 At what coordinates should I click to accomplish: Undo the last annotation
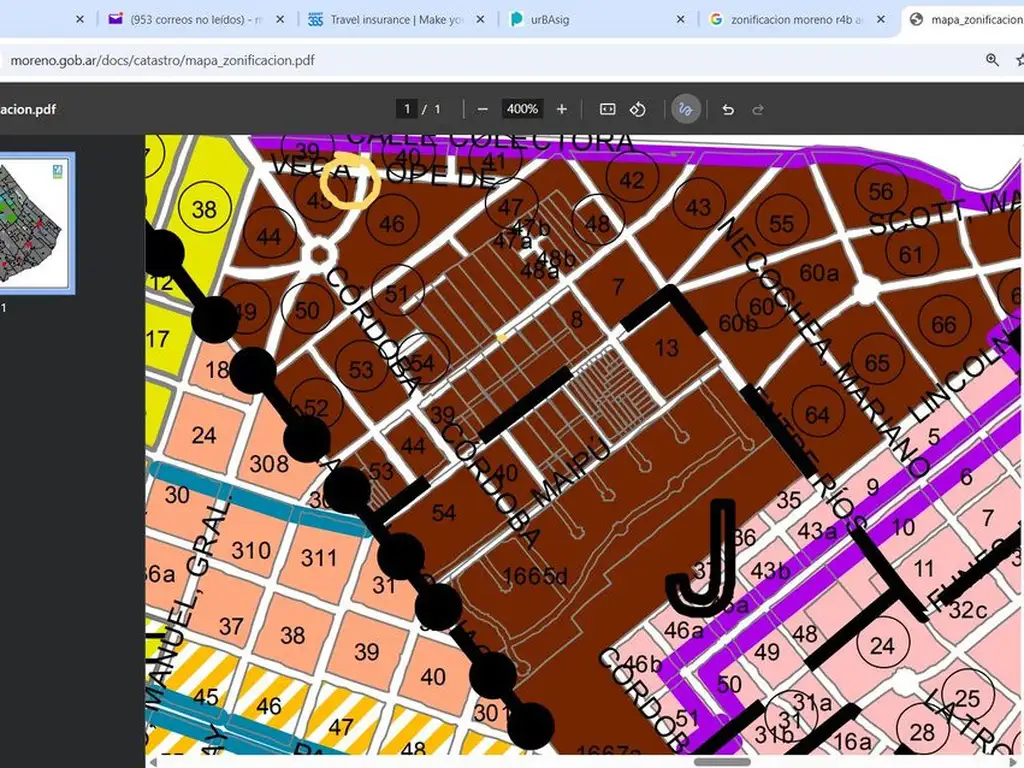(x=728, y=109)
